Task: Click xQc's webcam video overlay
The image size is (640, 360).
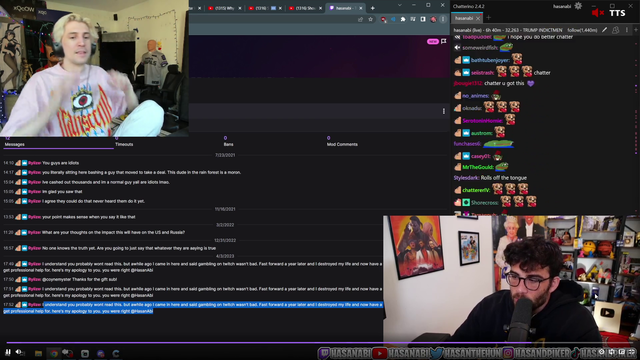Action: click(94, 68)
